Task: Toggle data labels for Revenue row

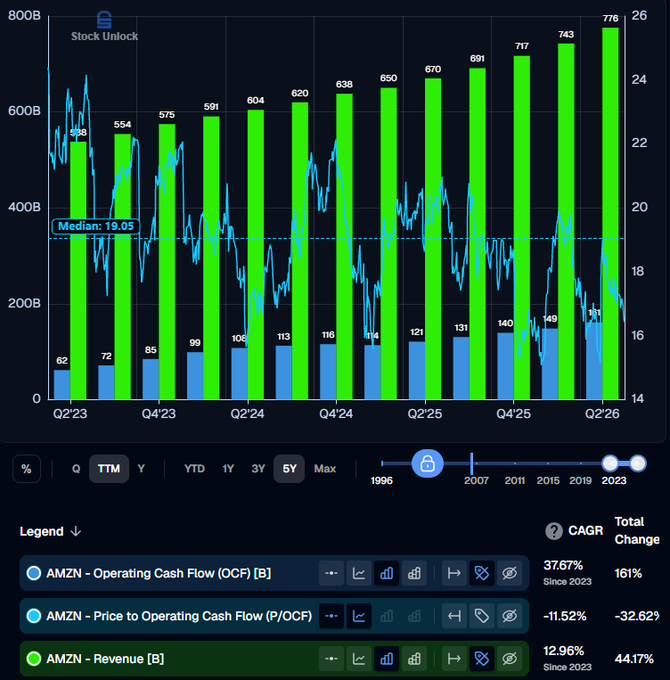Action: [482, 659]
